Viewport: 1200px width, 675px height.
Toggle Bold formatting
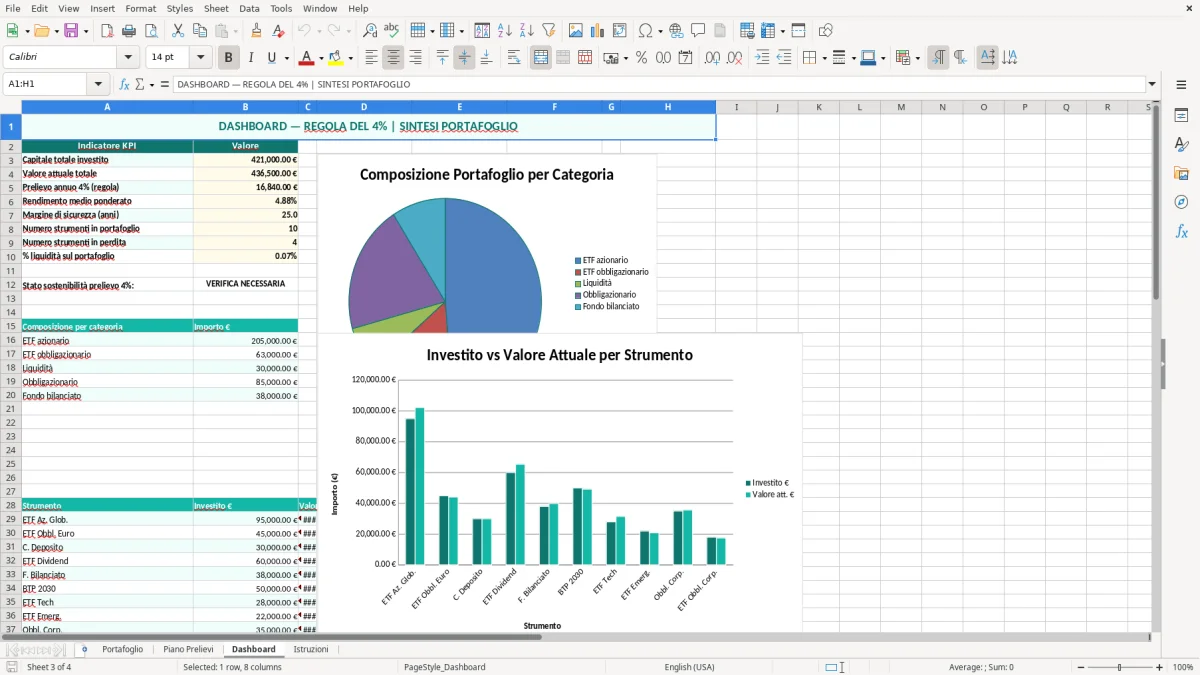coord(229,58)
